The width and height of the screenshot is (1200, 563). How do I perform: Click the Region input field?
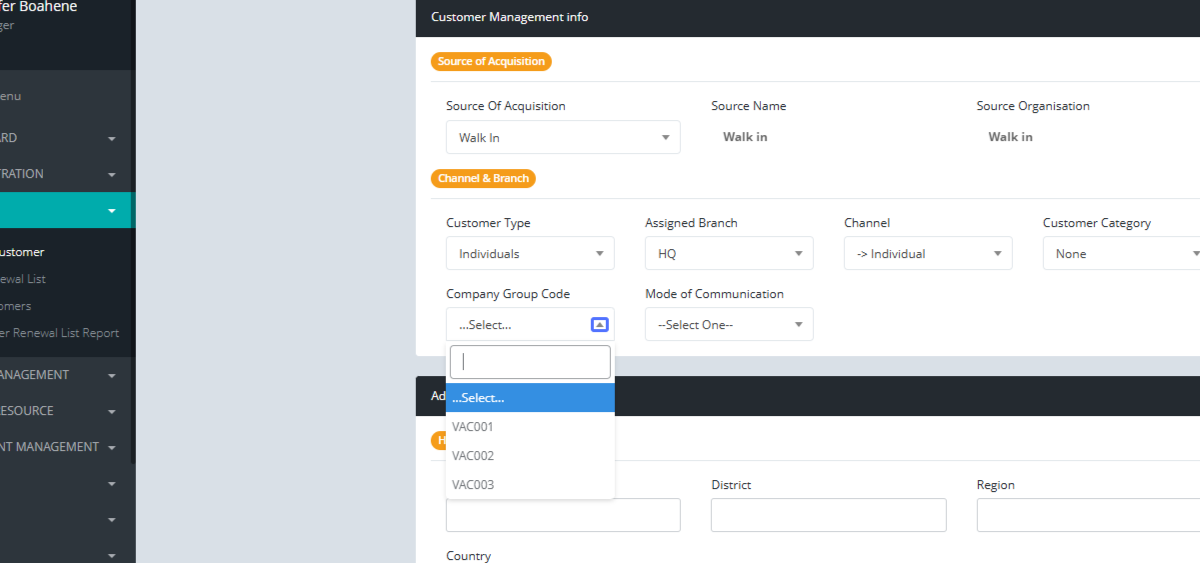click(x=1088, y=515)
